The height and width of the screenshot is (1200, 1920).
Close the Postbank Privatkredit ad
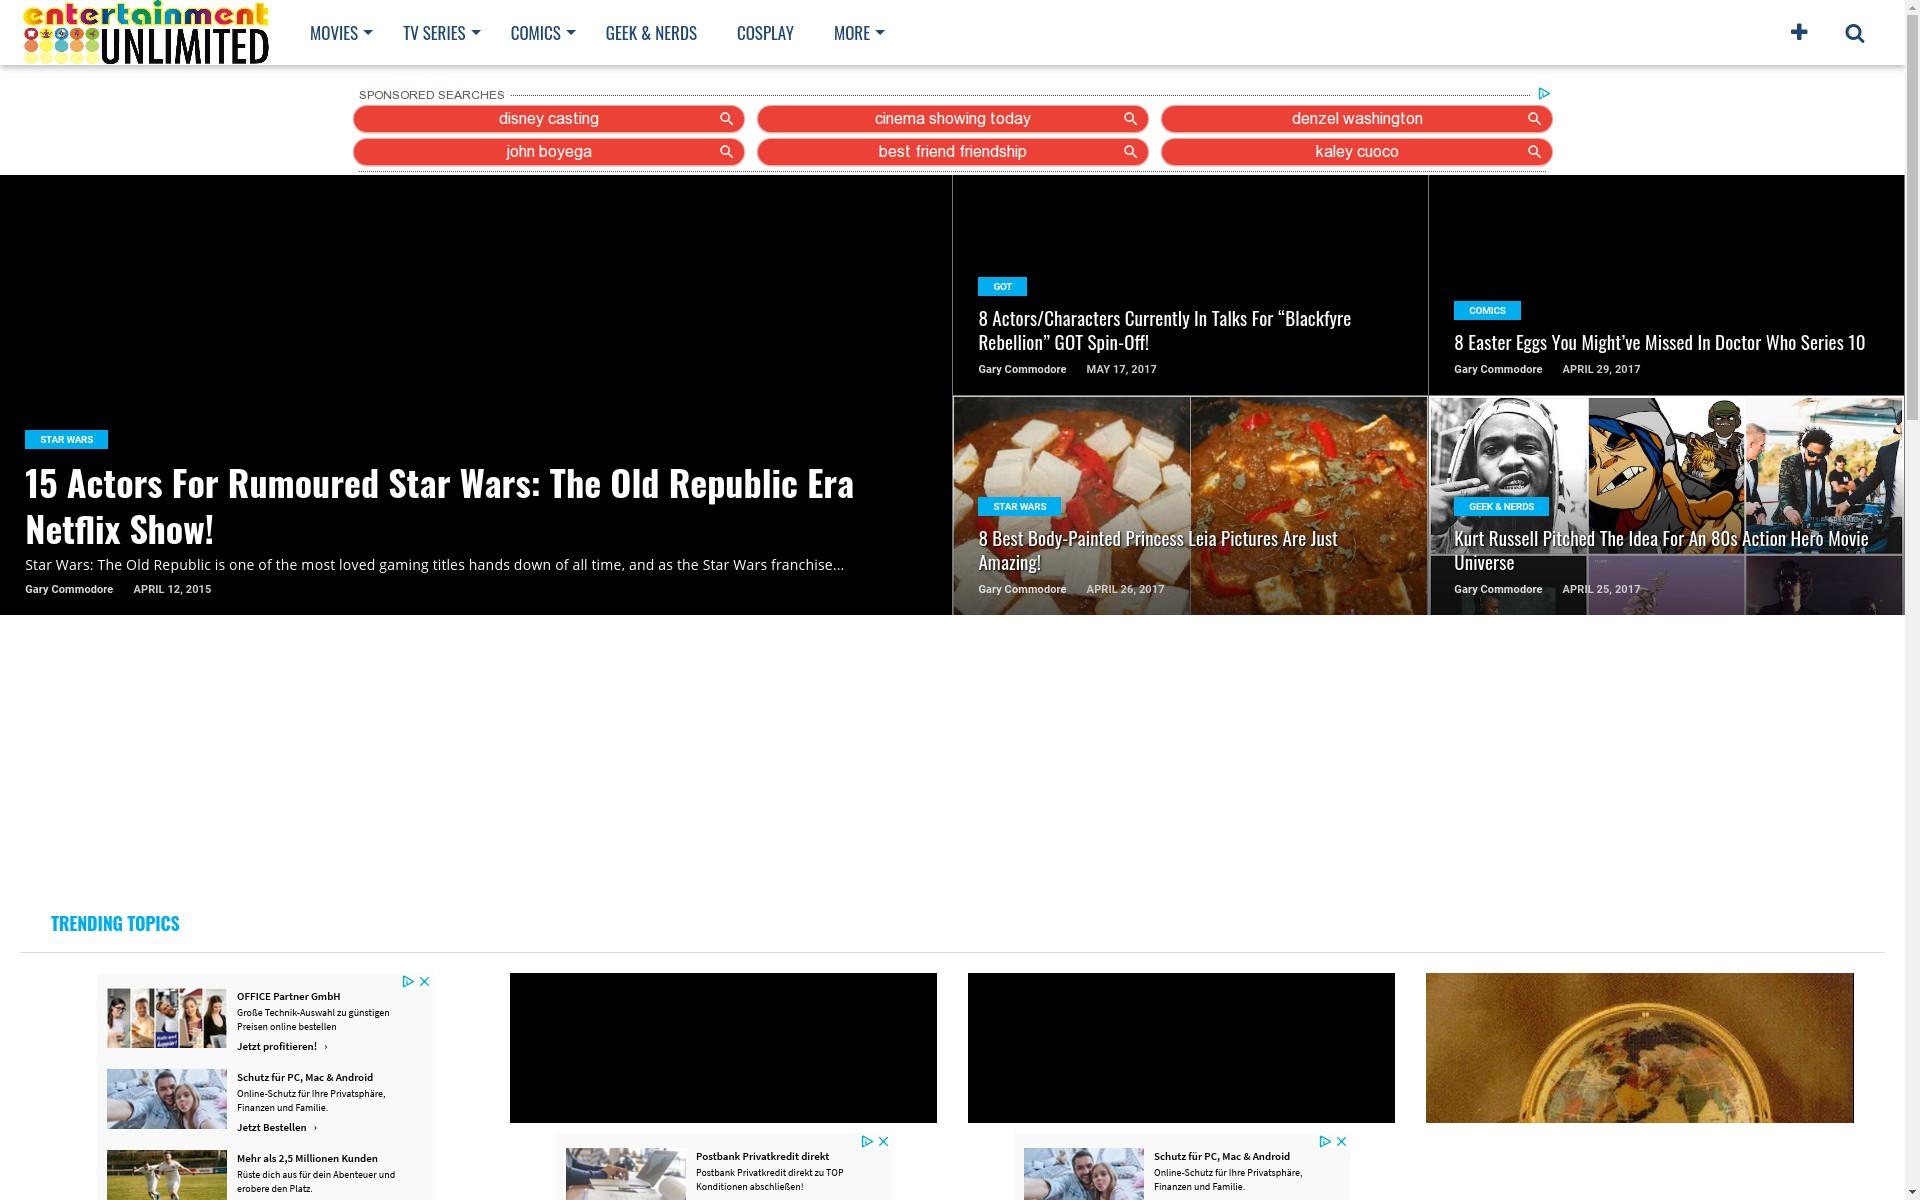[x=883, y=1141]
